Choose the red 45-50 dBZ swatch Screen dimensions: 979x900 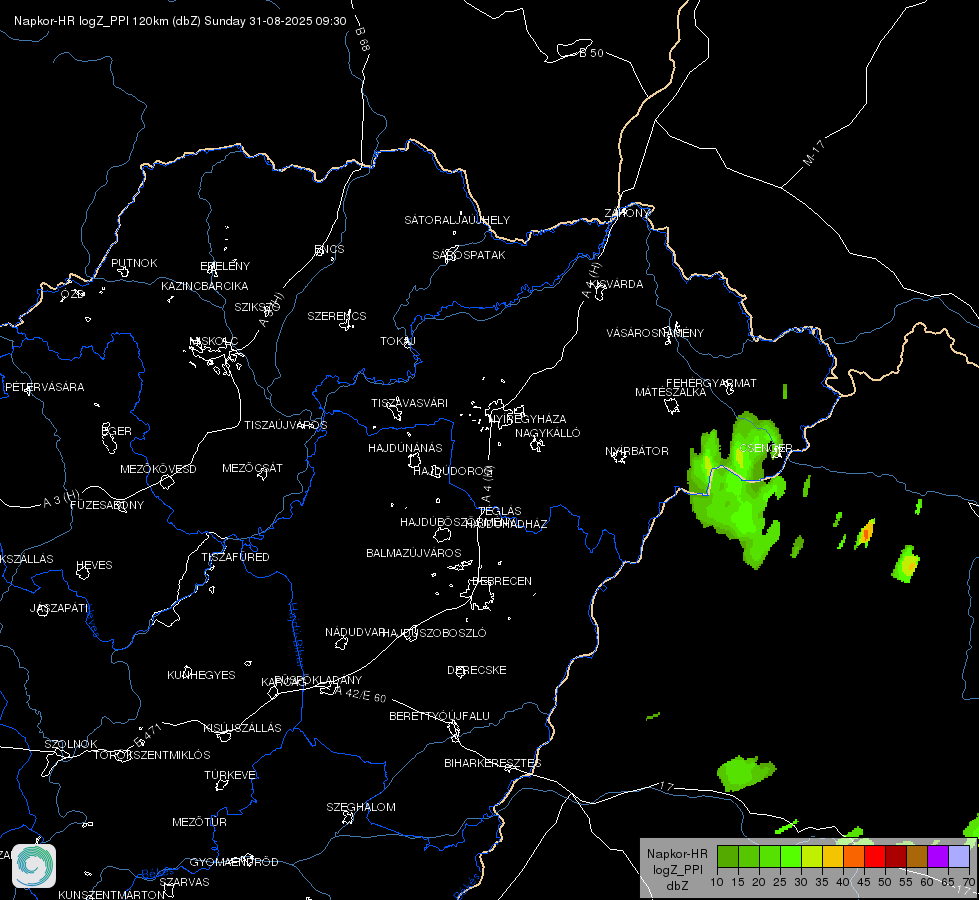[x=874, y=856]
